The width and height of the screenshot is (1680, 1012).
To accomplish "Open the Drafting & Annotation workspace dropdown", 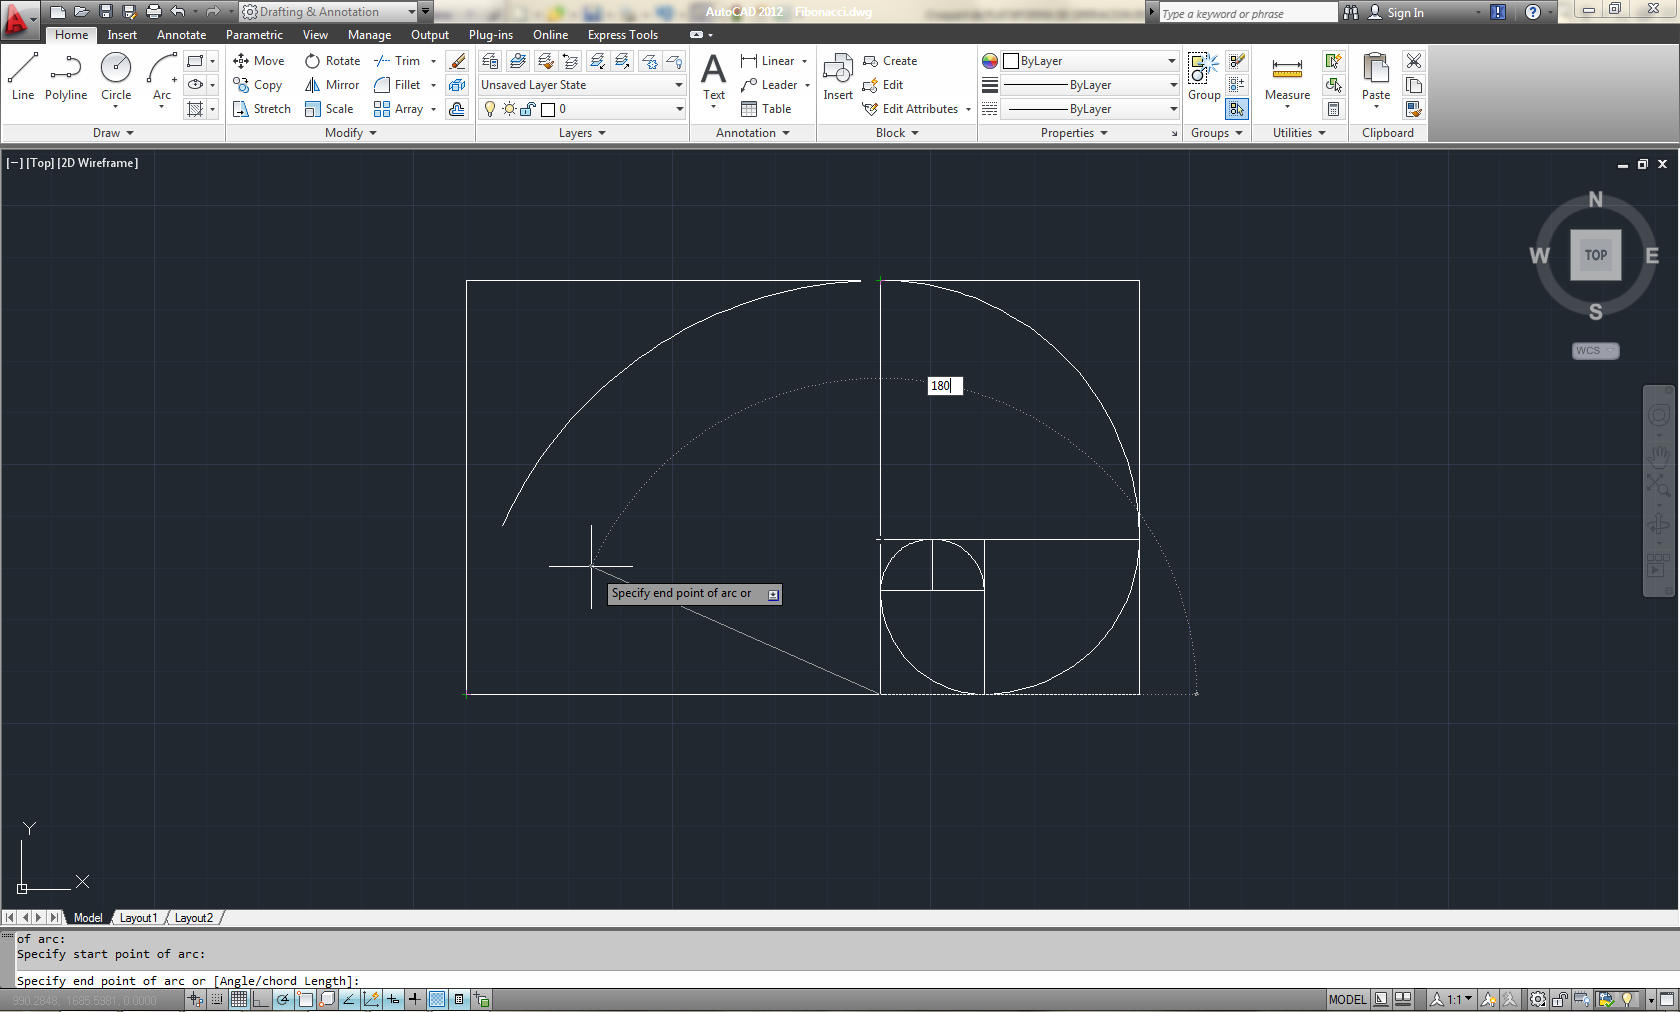I will 329,12.
